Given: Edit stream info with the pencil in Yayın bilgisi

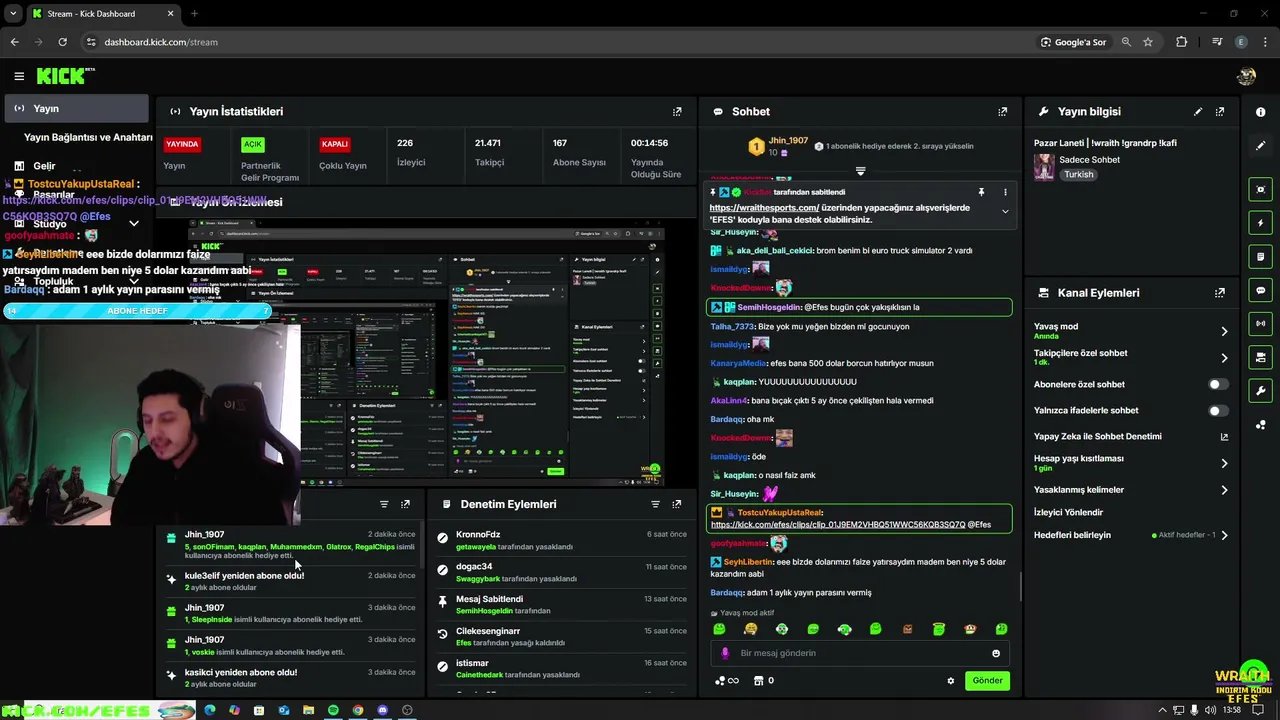Looking at the screenshot, I should [x=1198, y=112].
